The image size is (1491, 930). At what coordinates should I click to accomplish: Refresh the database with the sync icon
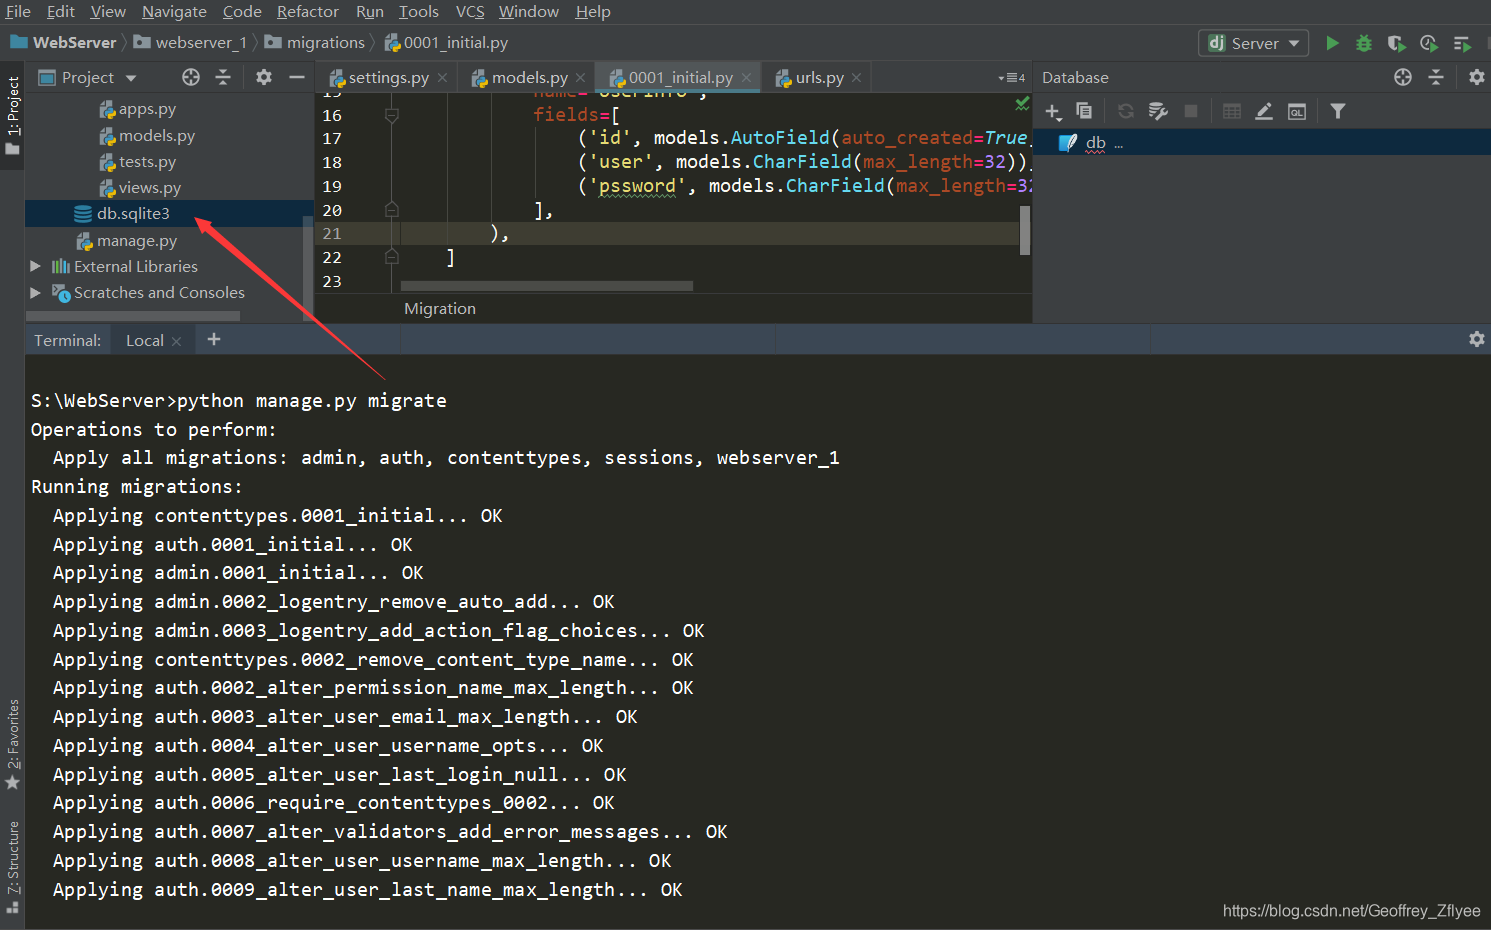coord(1126,111)
